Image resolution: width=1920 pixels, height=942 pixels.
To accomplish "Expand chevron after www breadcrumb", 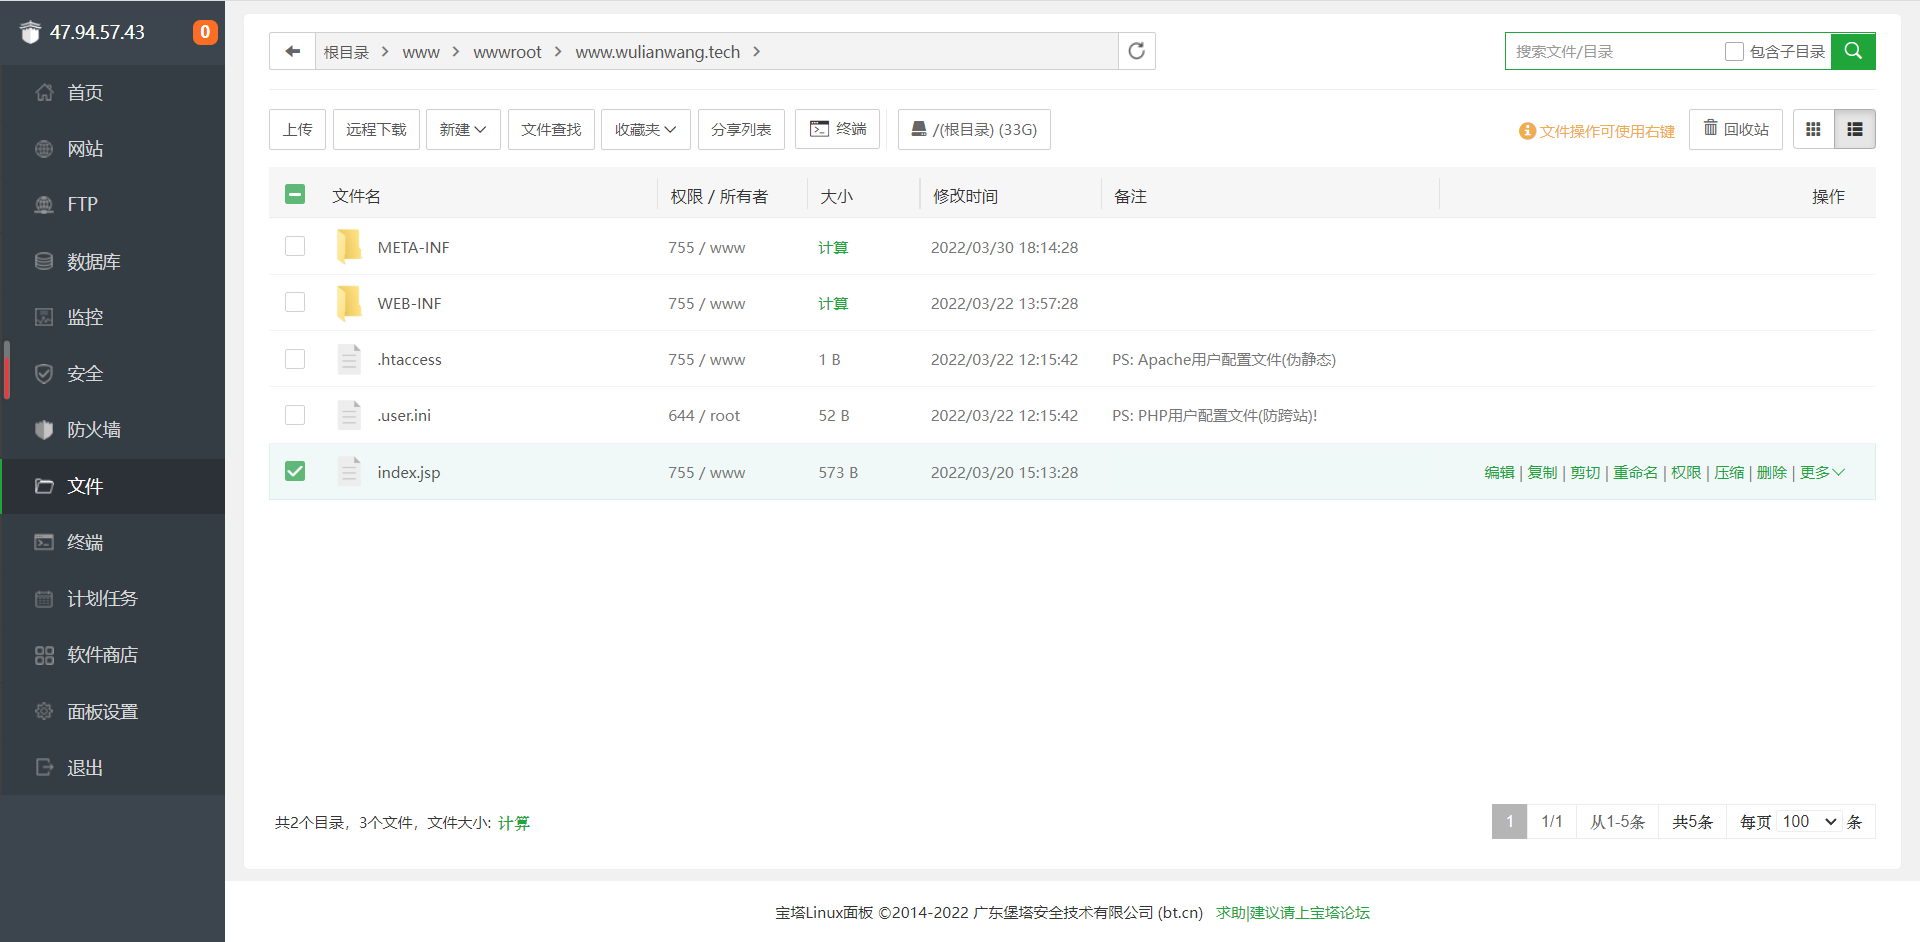I will (456, 51).
